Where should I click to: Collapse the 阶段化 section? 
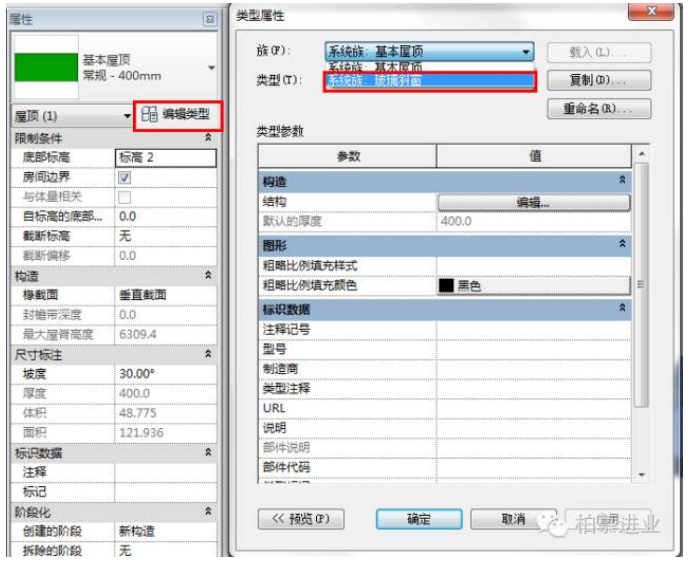point(208,511)
